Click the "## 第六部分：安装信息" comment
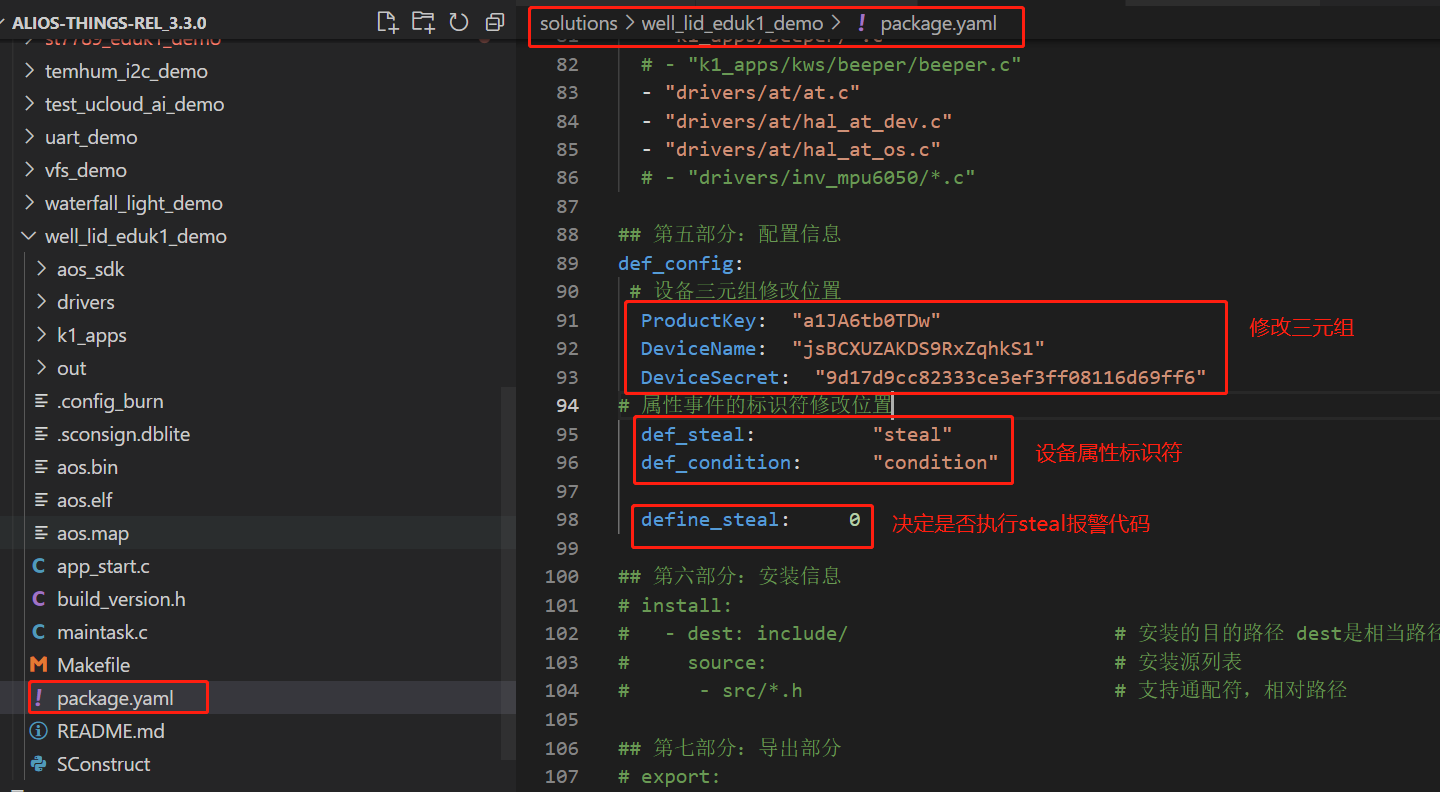1440x792 pixels. click(730, 576)
